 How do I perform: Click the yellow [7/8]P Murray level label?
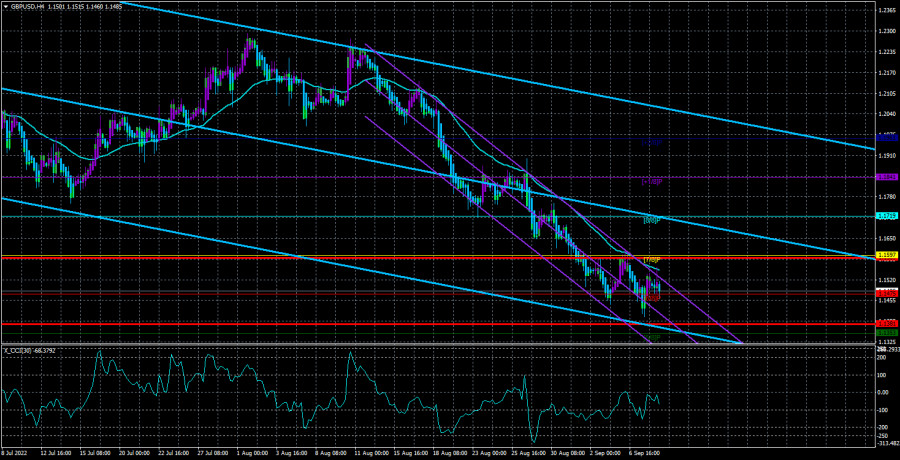(x=651, y=261)
